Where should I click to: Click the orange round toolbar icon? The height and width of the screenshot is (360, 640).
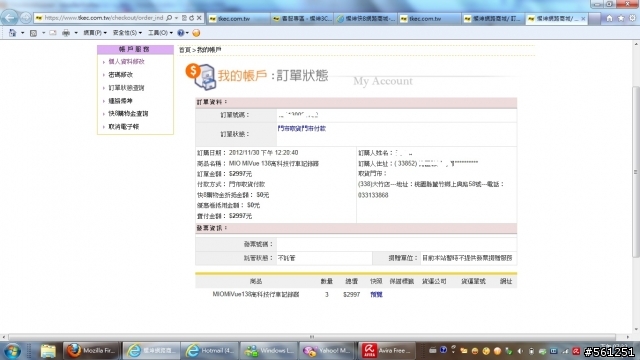coord(196,33)
